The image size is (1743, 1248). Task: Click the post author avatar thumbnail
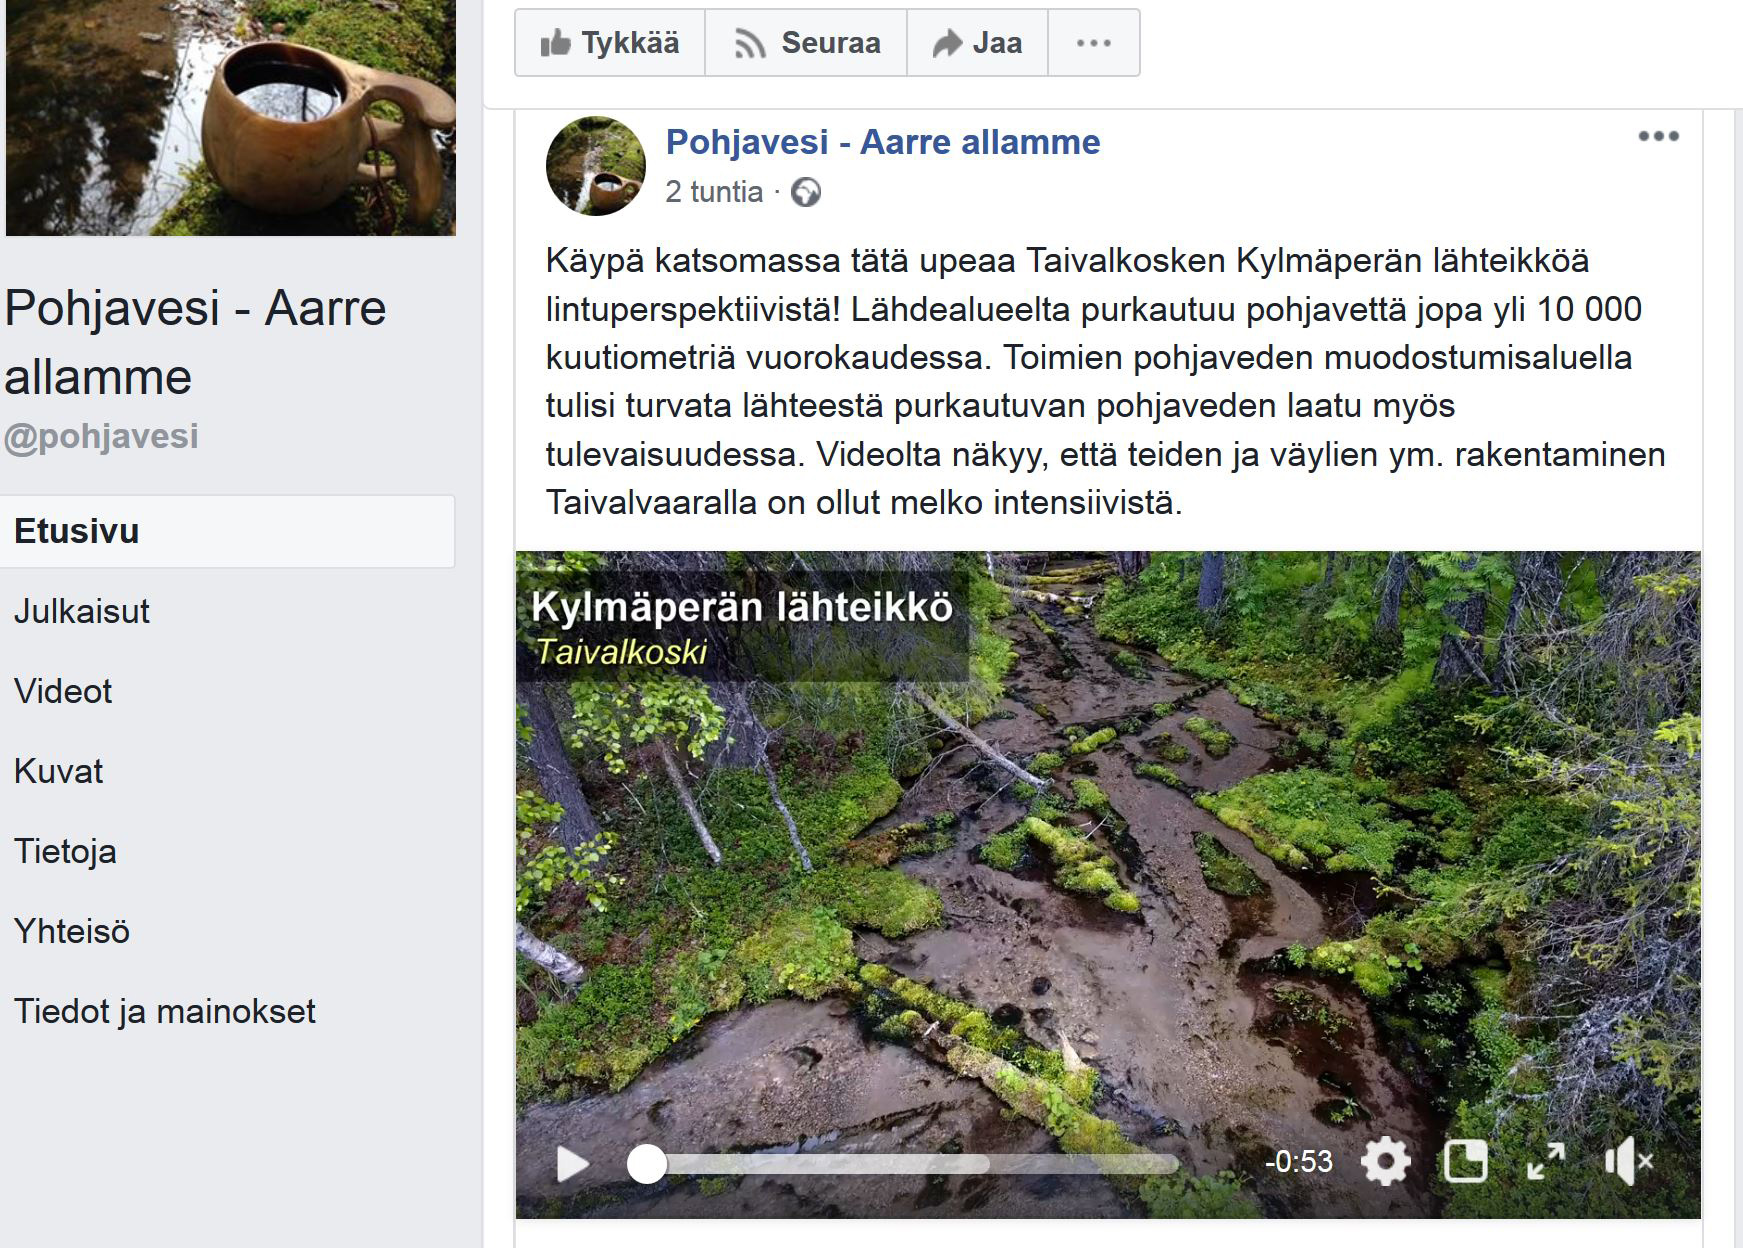(x=596, y=166)
